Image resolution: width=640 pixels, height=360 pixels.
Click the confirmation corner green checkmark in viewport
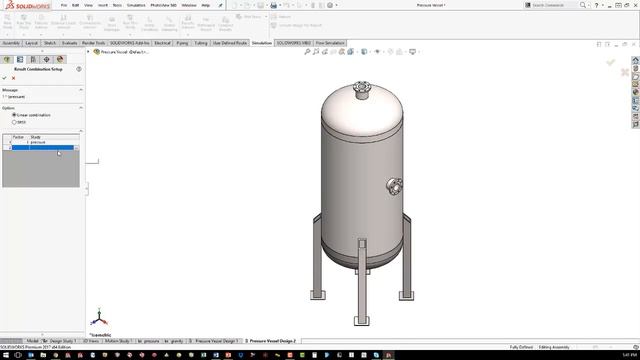pos(611,62)
